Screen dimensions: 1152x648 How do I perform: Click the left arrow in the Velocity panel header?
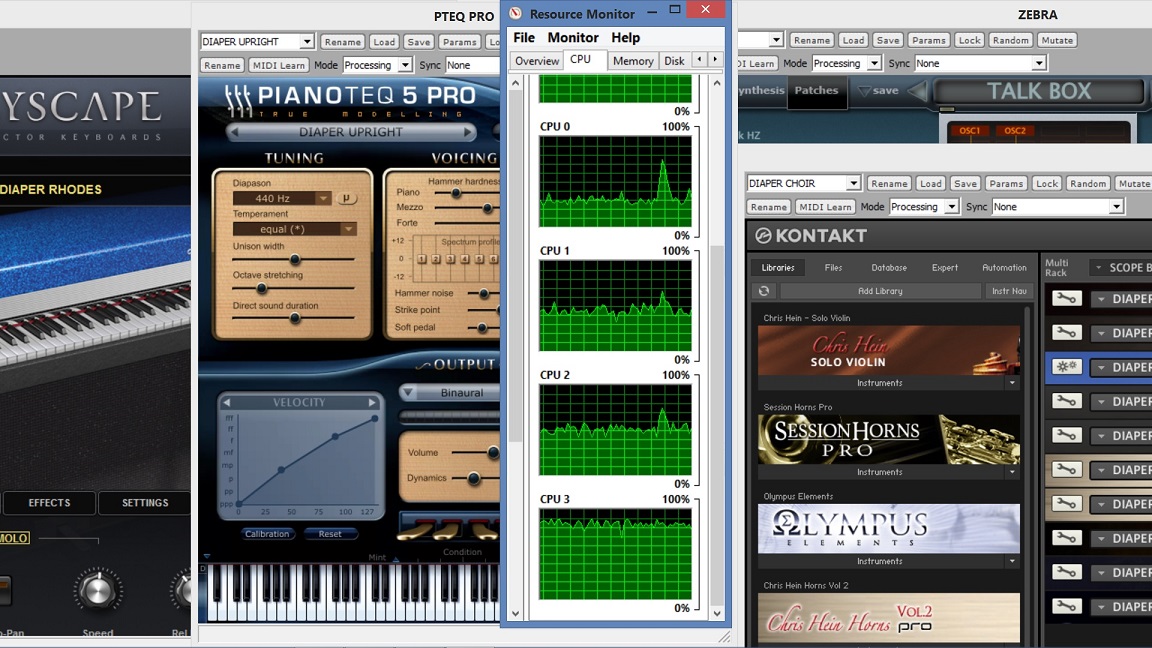[227, 403]
